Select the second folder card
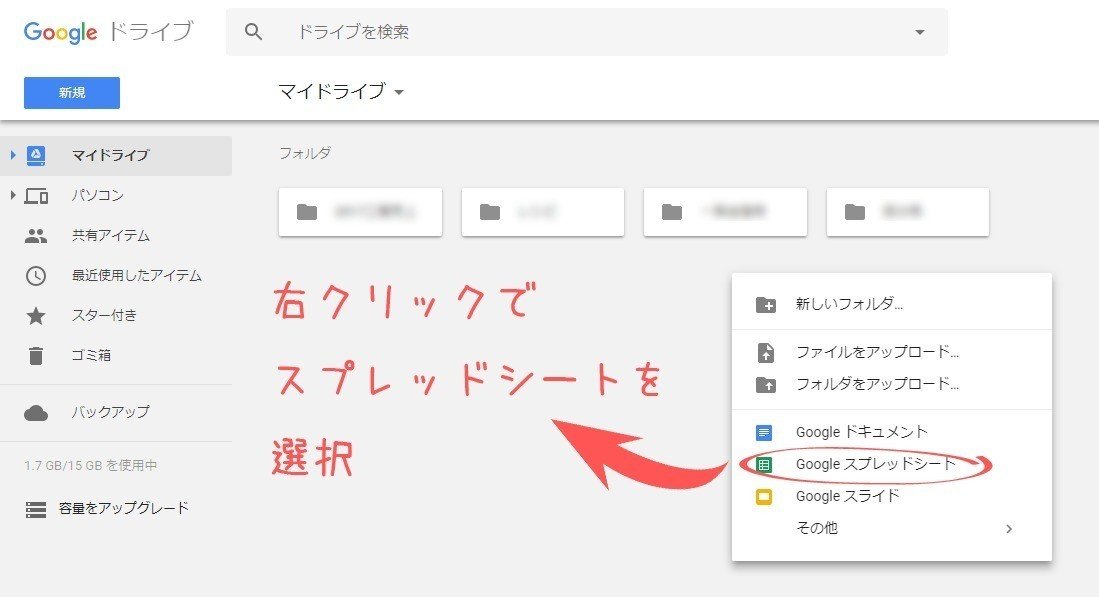This screenshot has width=1099, height=597. click(x=542, y=212)
